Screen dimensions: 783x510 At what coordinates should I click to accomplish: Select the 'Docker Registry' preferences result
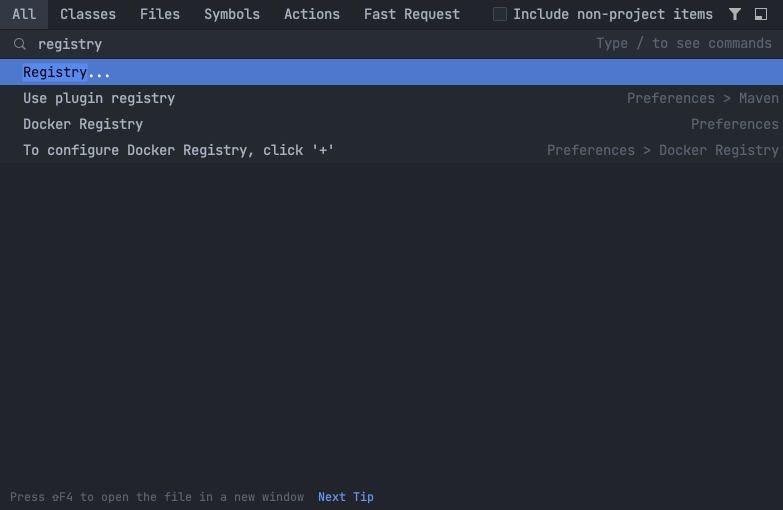[x=83, y=124]
